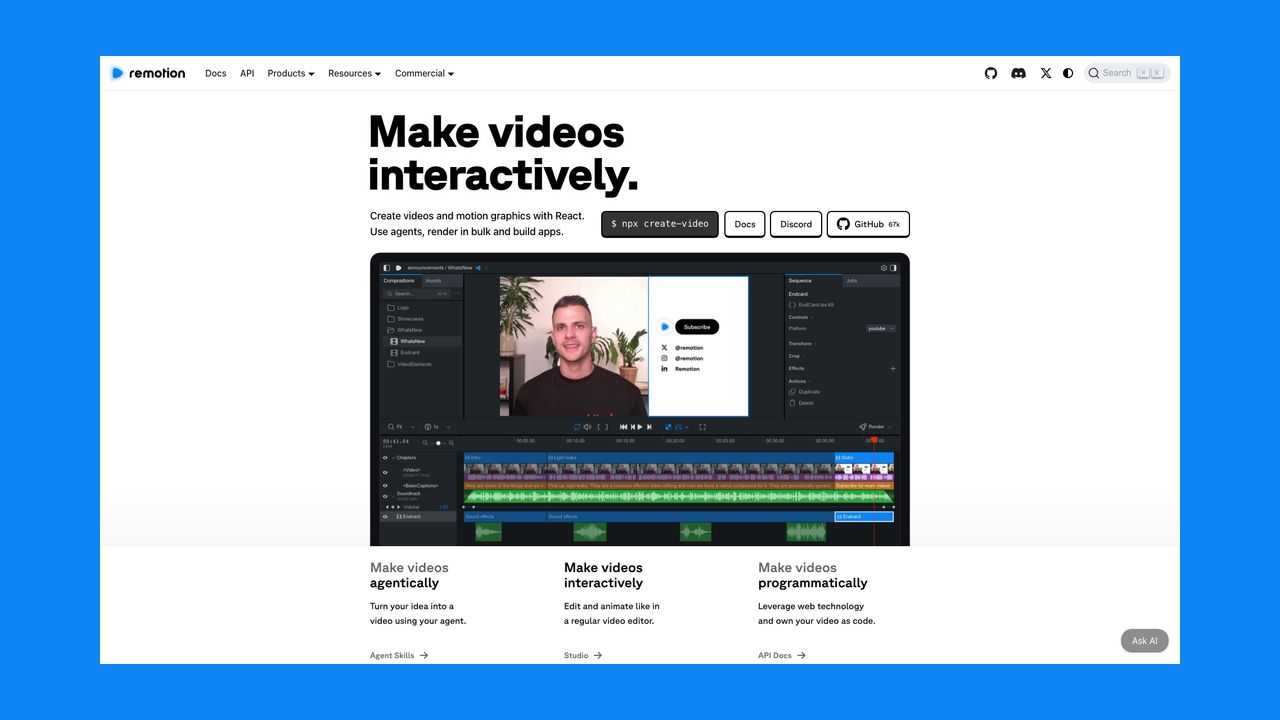Click the Render button in the editor

875,427
